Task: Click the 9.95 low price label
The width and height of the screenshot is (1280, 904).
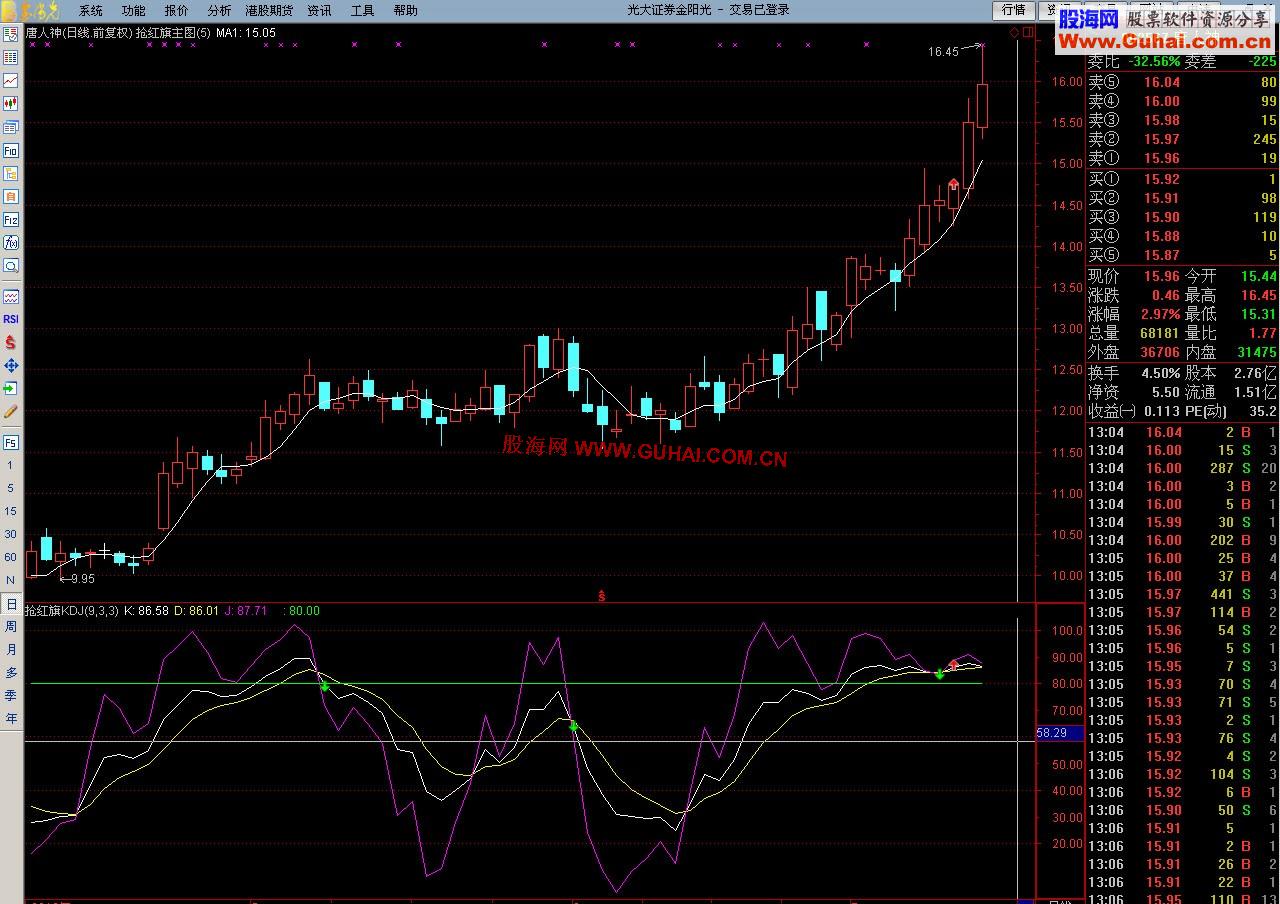Action: pyautogui.click(x=83, y=579)
